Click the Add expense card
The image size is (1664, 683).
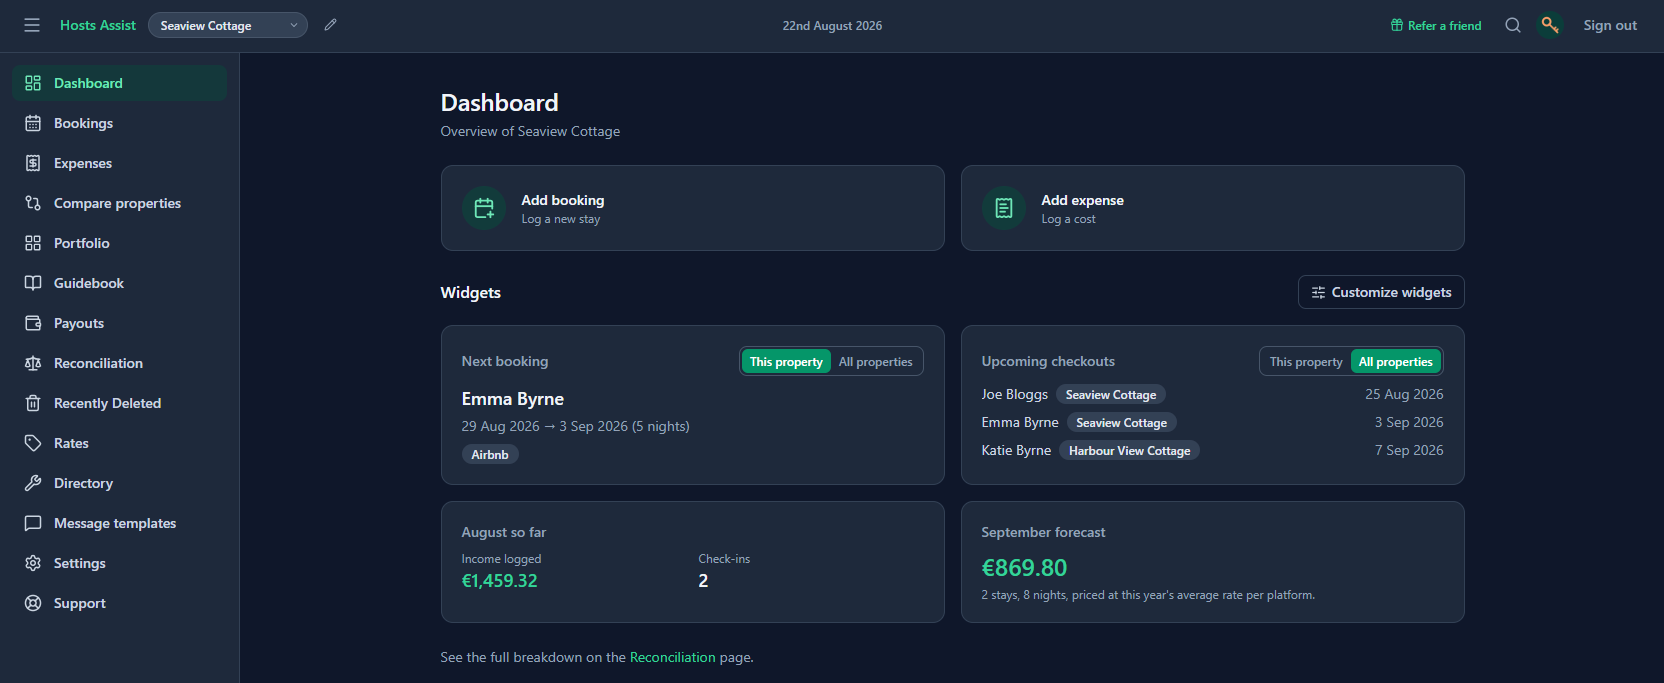pos(1213,208)
